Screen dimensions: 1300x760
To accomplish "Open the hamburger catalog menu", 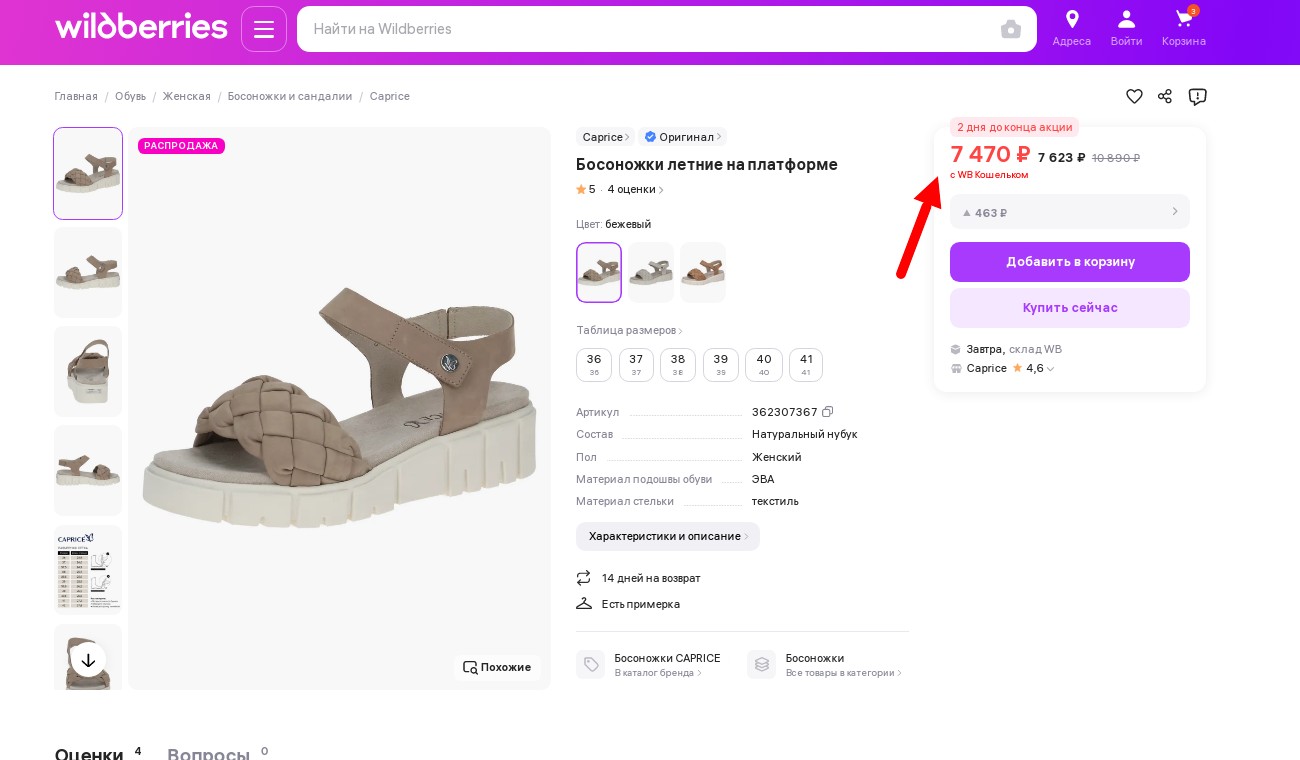I will (x=264, y=29).
